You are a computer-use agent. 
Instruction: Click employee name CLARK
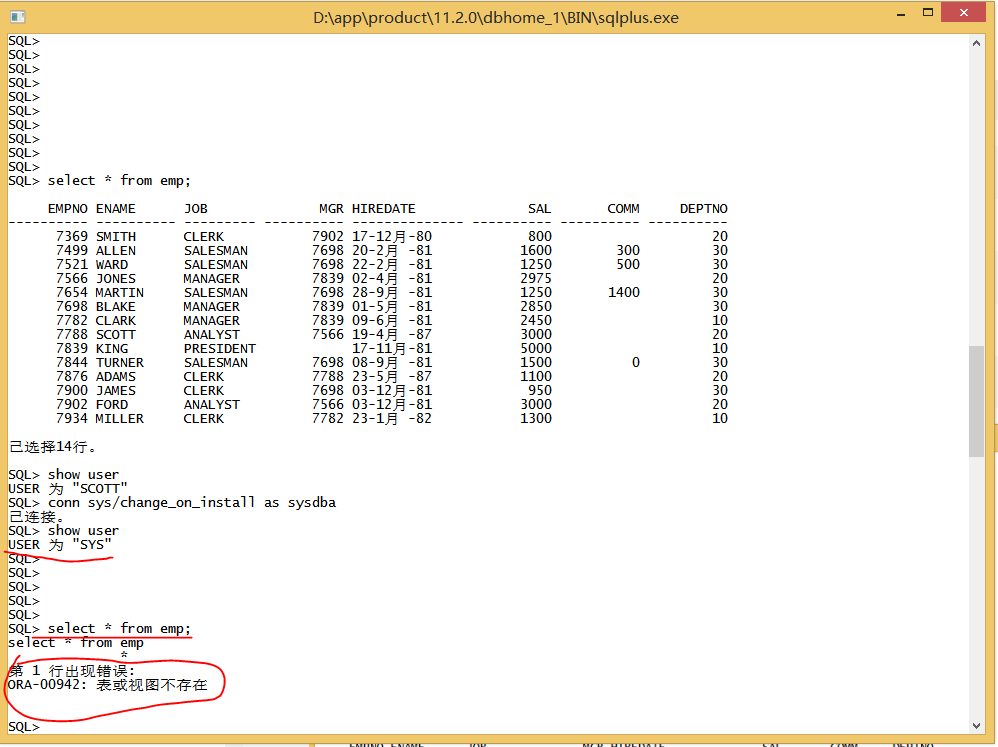tap(116, 321)
